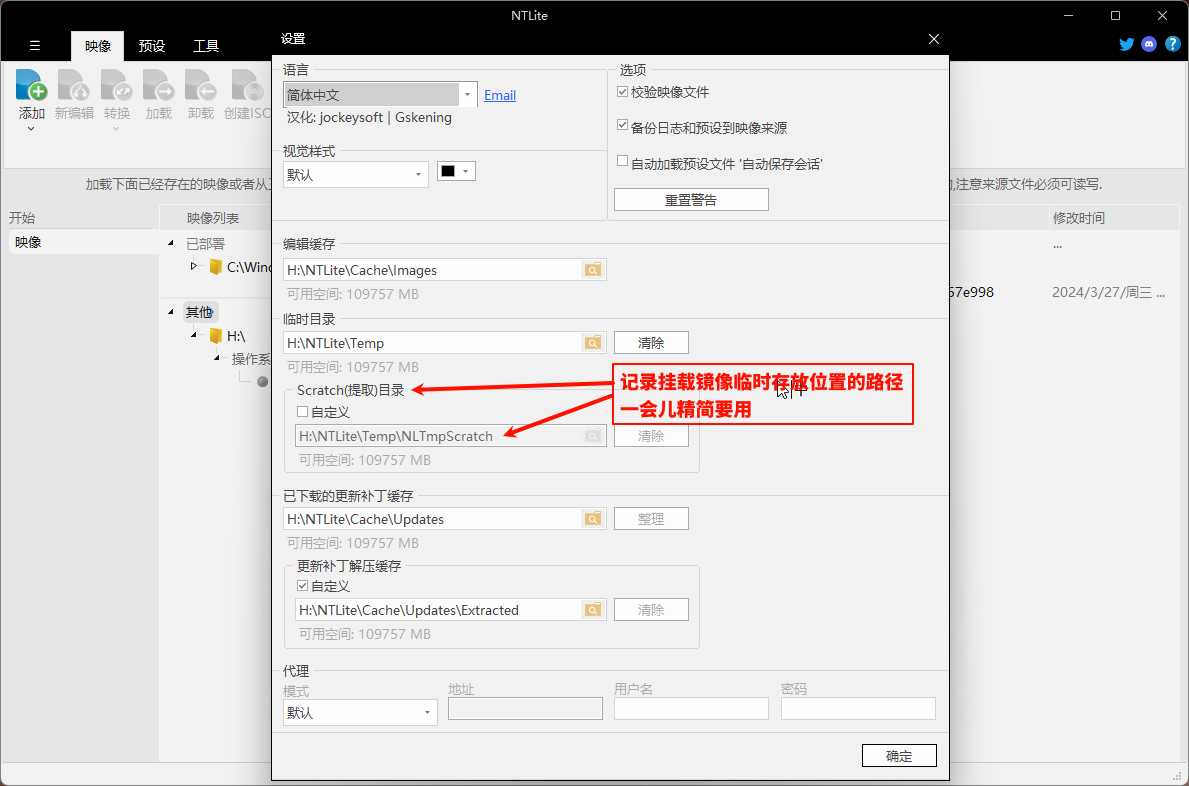The image size is (1189, 786).
Task: Collapse the 已部署 tree group
Action: coord(171,243)
